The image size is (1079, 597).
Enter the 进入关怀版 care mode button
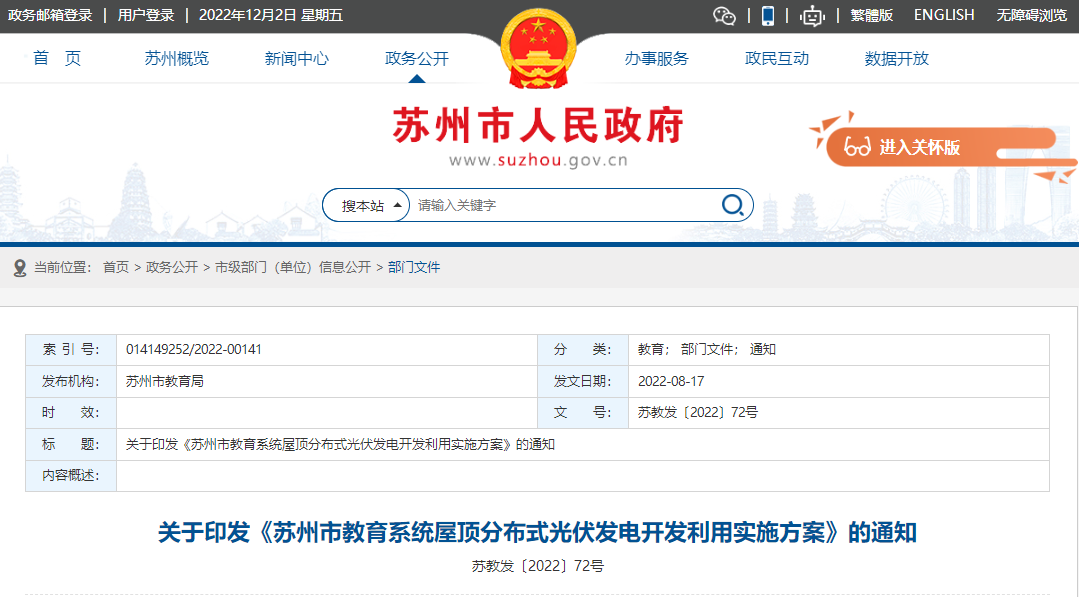click(x=919, y=147)
